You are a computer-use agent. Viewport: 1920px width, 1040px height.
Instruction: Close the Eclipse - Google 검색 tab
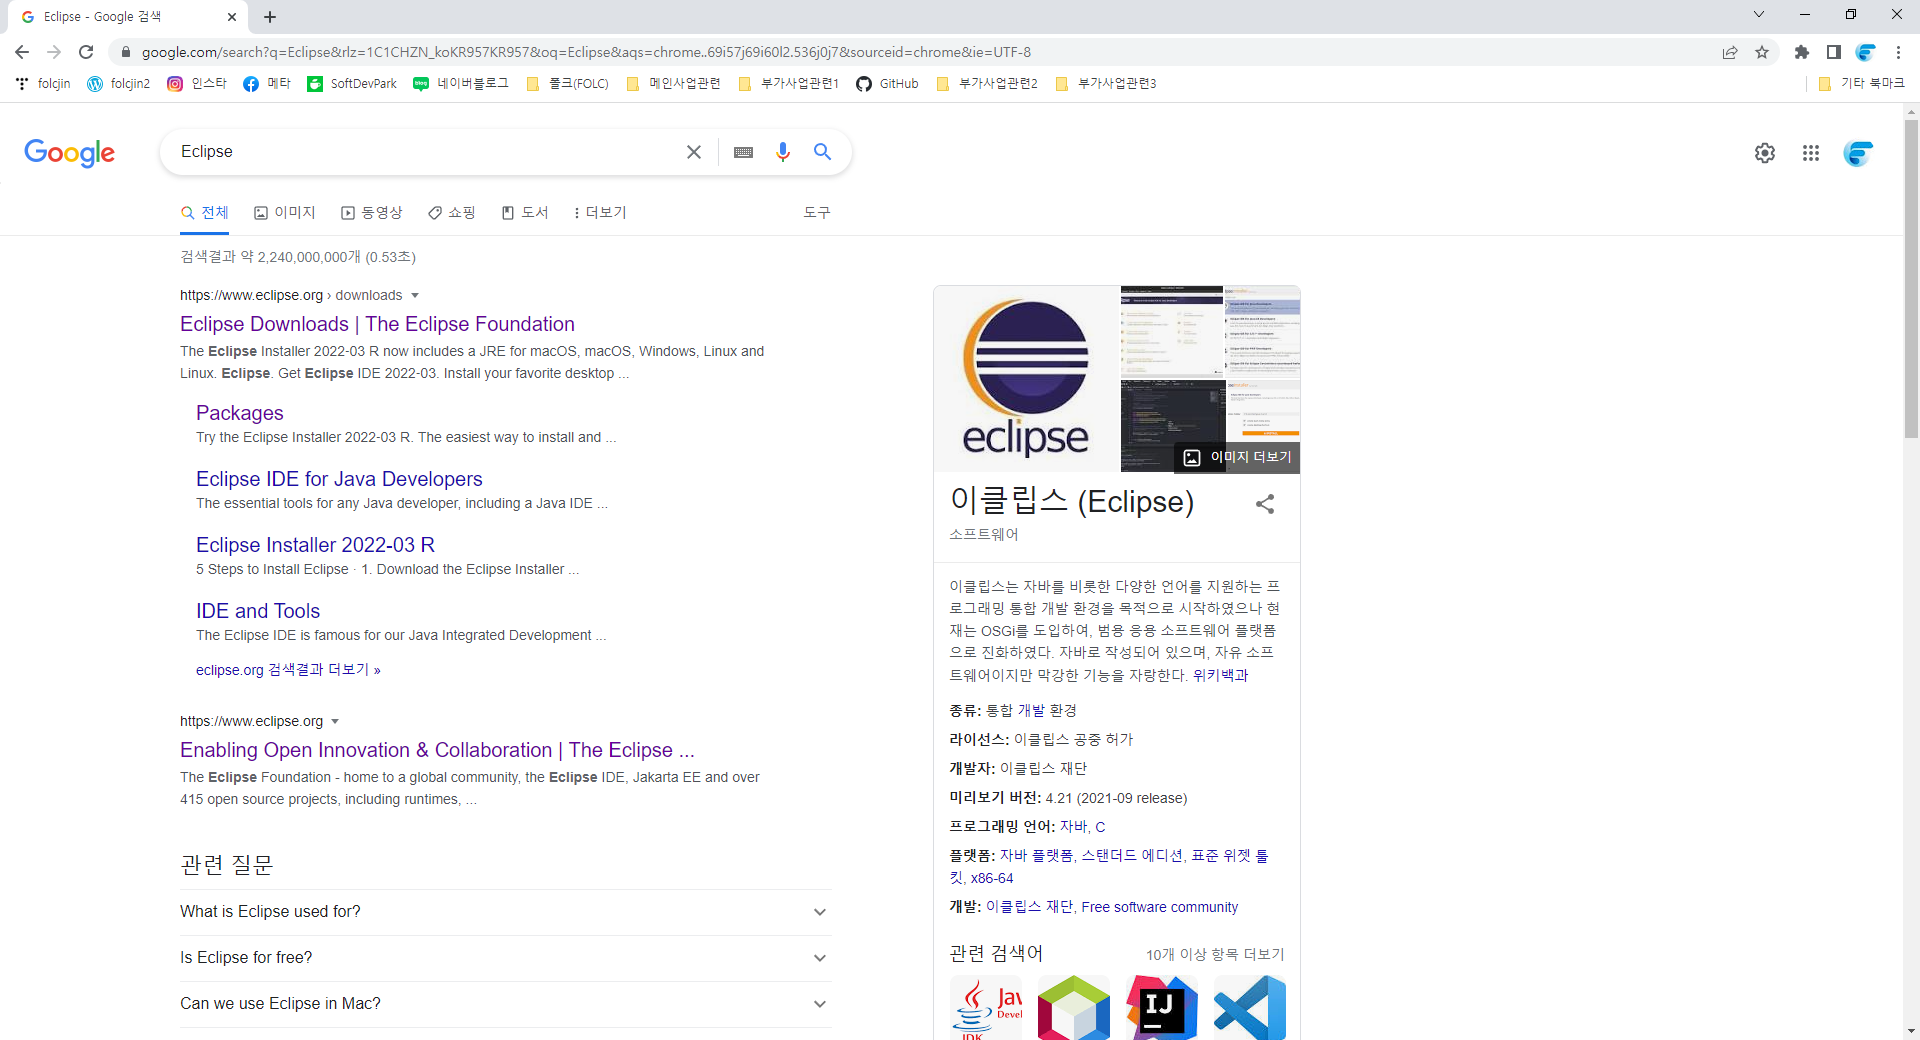pos(232,17)
